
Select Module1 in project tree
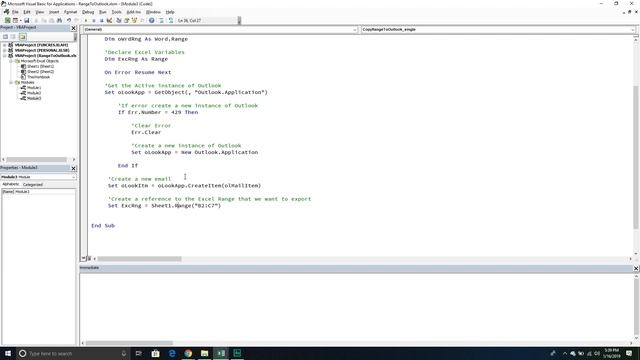(x=34, y=88)
